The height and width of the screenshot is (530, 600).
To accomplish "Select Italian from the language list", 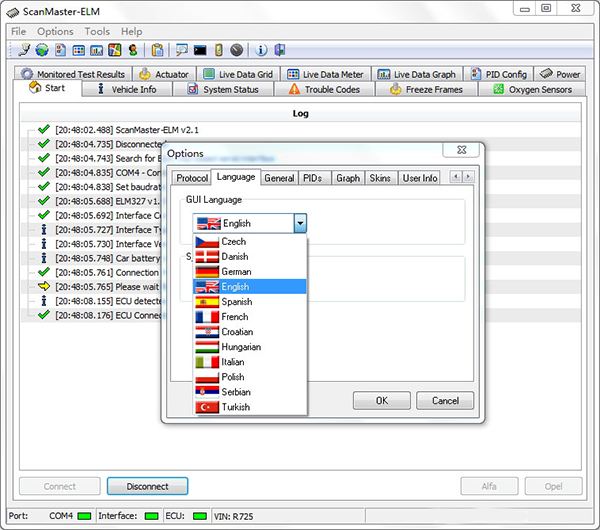I will (250, 362).
